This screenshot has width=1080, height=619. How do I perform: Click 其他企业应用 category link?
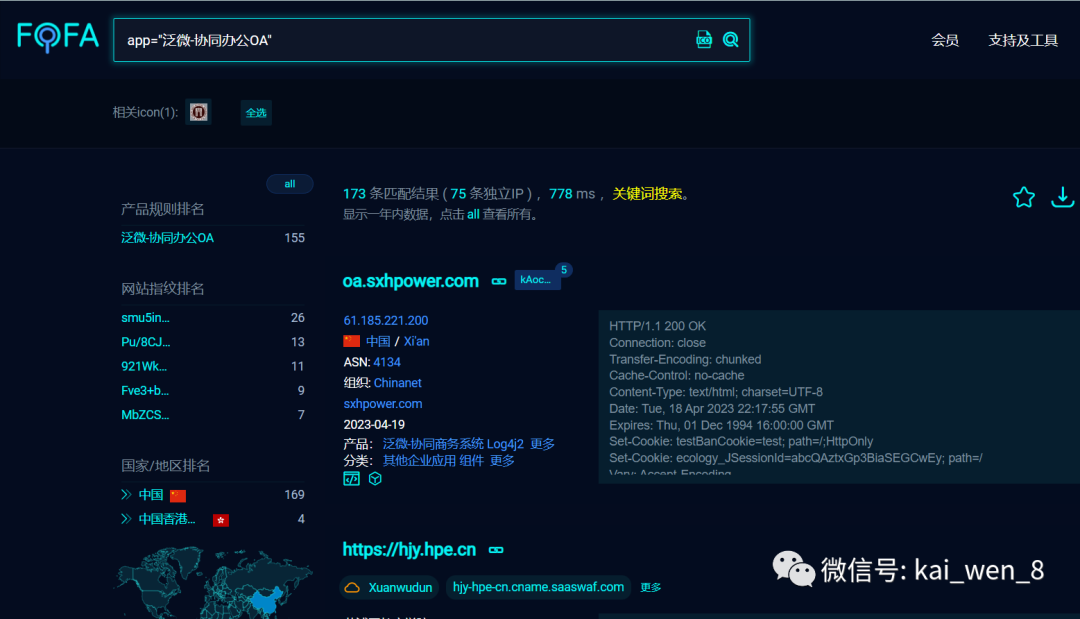419,460
